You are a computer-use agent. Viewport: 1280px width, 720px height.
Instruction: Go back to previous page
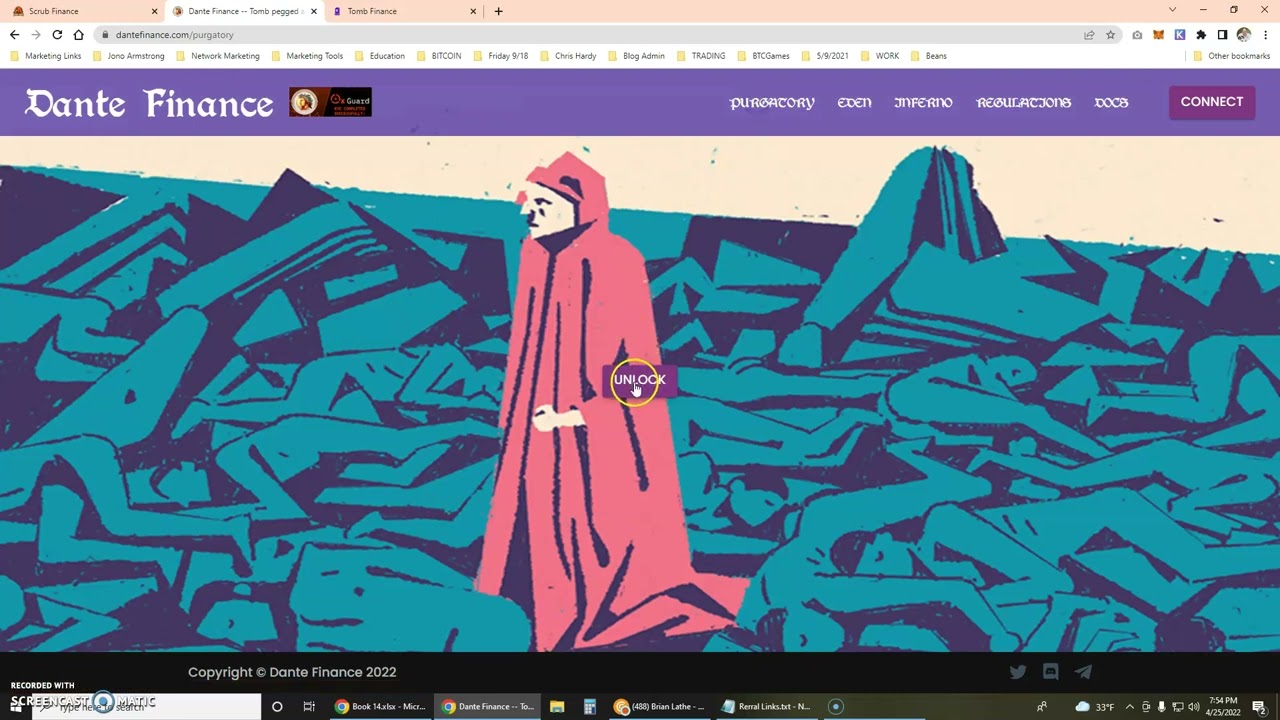click(14, 35)
